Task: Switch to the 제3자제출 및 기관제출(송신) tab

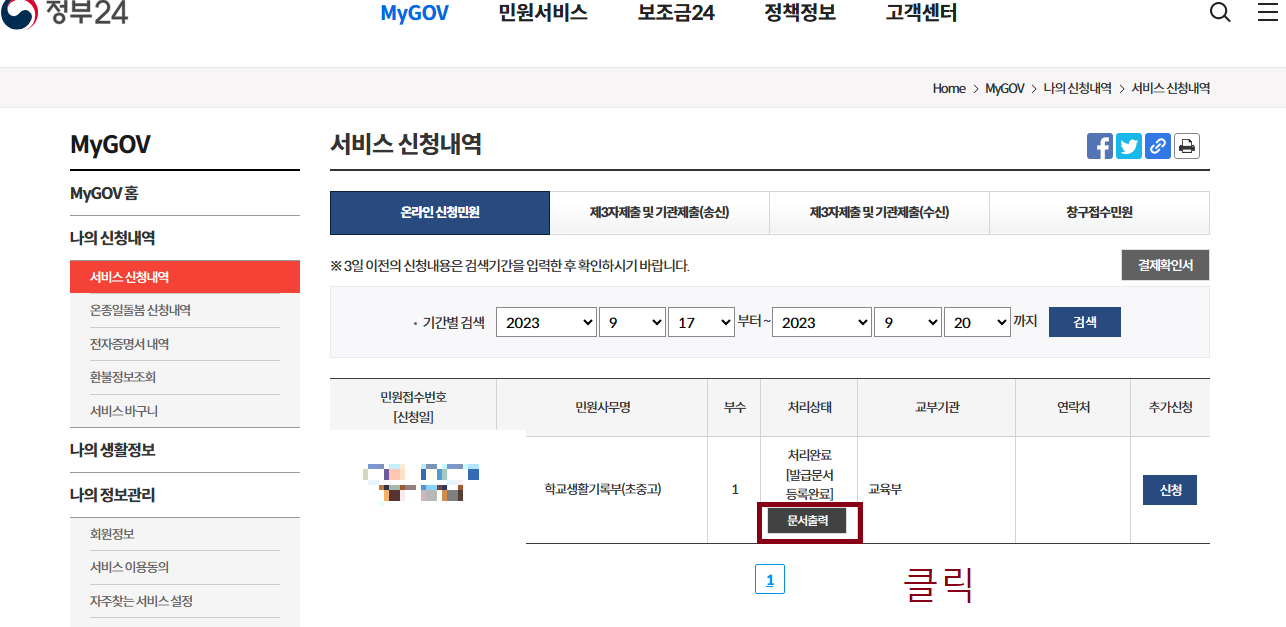Action: point(659,213)
